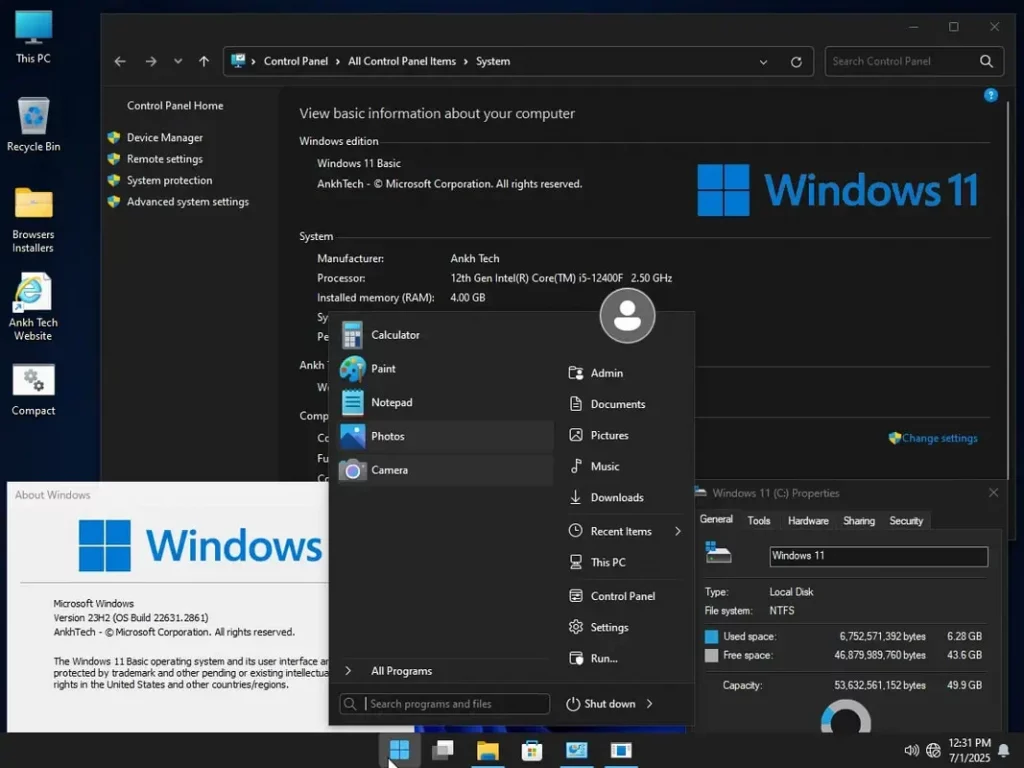
Task: Expand the Shut down options arrow
Action: click(x=650, y=704)
